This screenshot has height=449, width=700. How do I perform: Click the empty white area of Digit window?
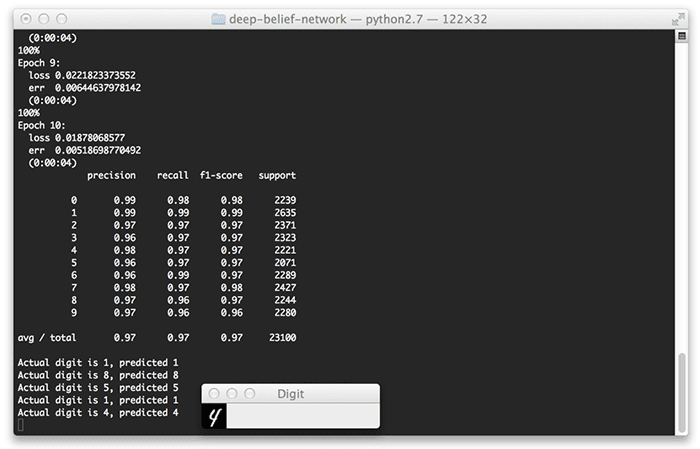point(302,416)
